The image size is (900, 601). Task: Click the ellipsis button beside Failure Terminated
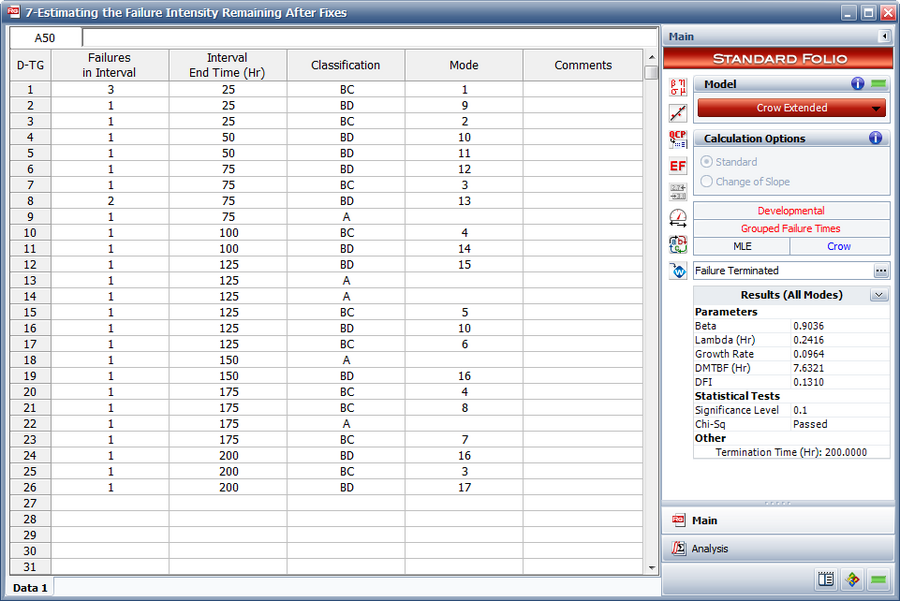pyautogui.click(x=880, y=271)
